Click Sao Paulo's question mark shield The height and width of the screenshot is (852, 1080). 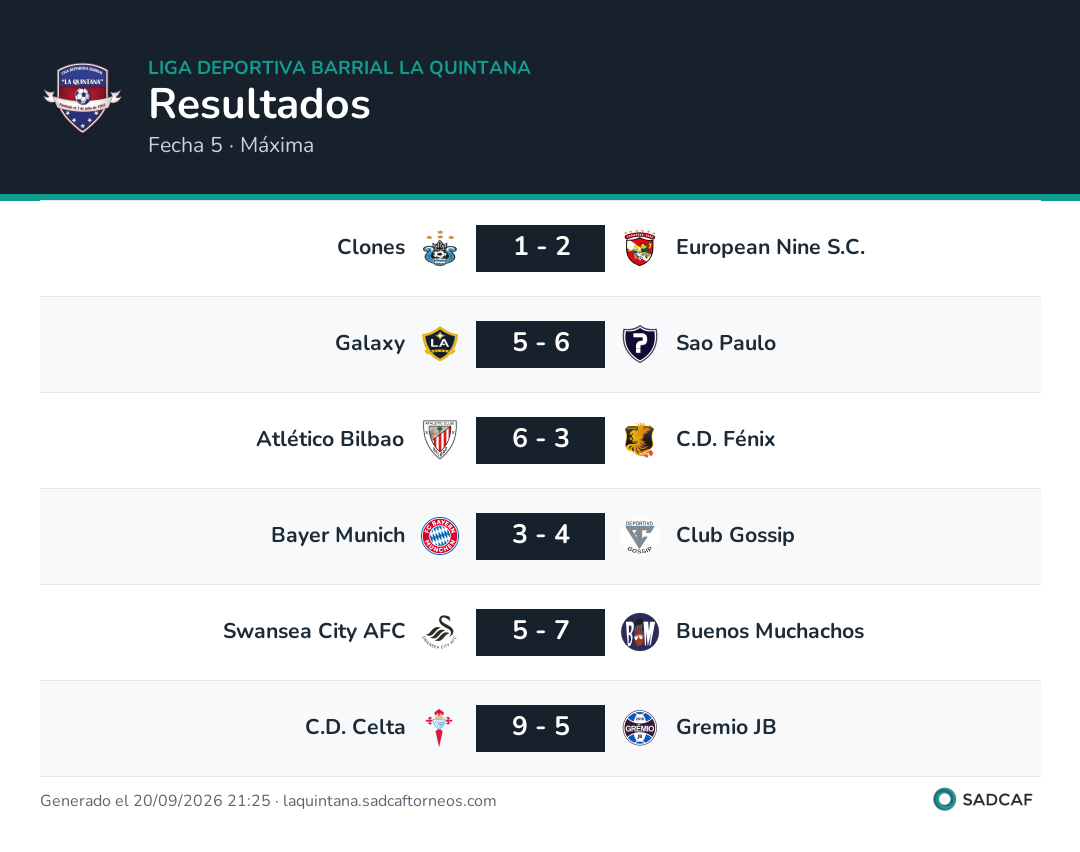pos(640,344)
